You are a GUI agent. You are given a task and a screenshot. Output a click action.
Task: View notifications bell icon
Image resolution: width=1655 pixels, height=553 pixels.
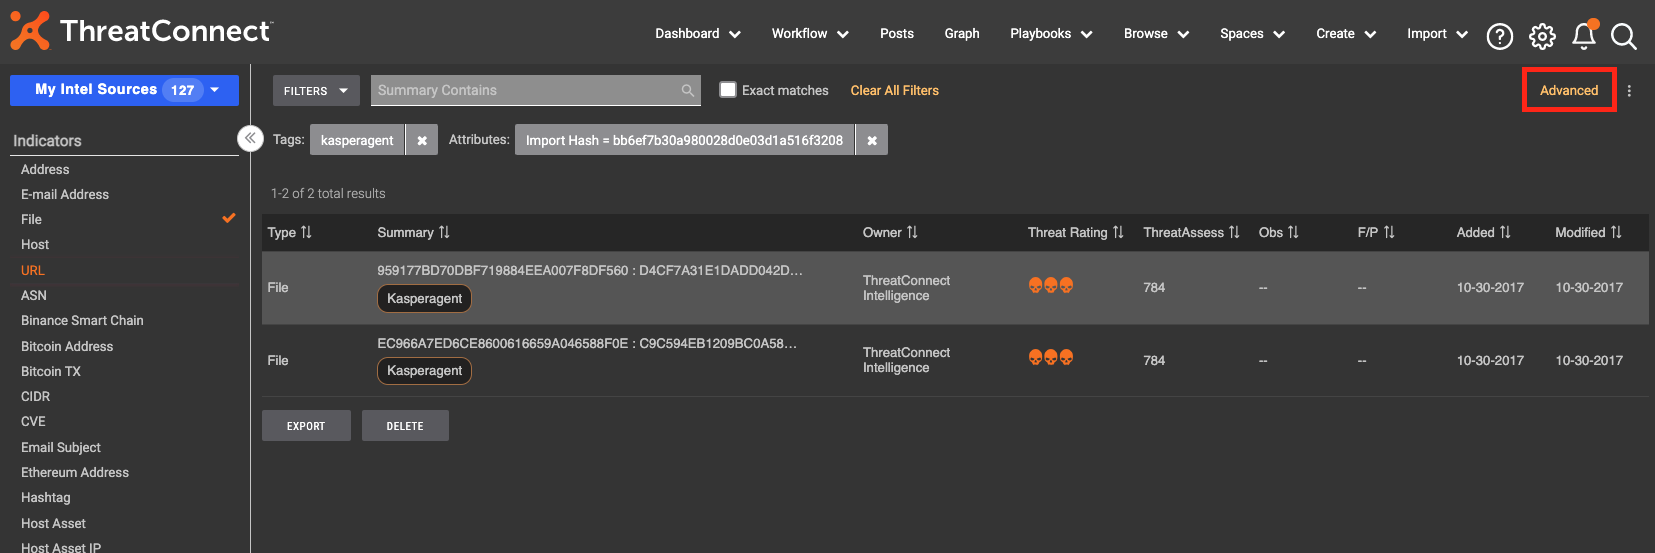click(x=1584, y=35)
